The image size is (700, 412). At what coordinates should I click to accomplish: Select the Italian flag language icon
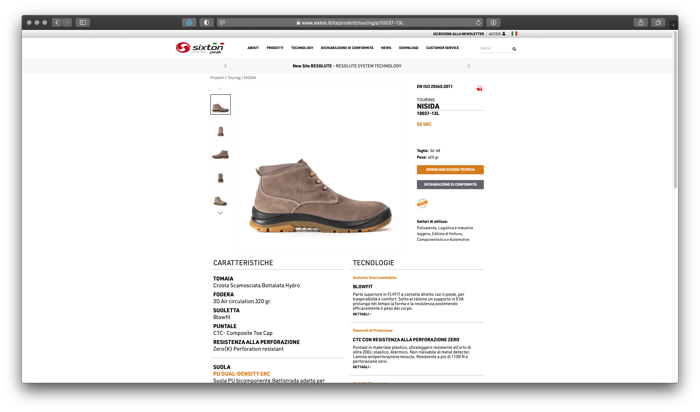tap(514, 33)
